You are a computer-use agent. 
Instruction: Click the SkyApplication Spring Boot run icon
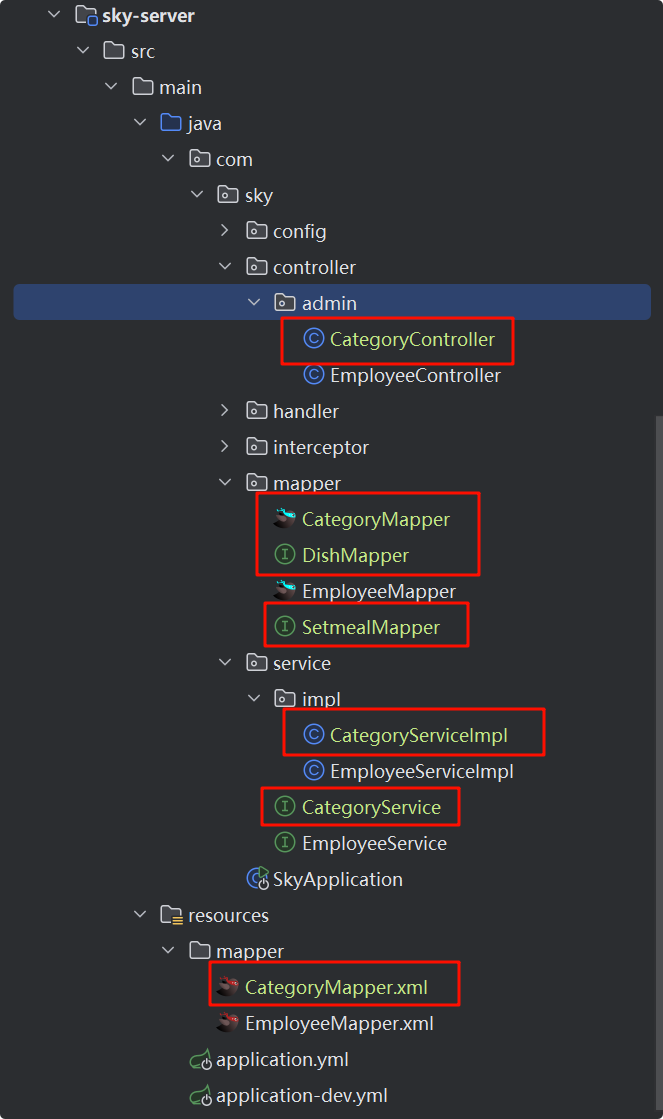(x=258, y=879)
